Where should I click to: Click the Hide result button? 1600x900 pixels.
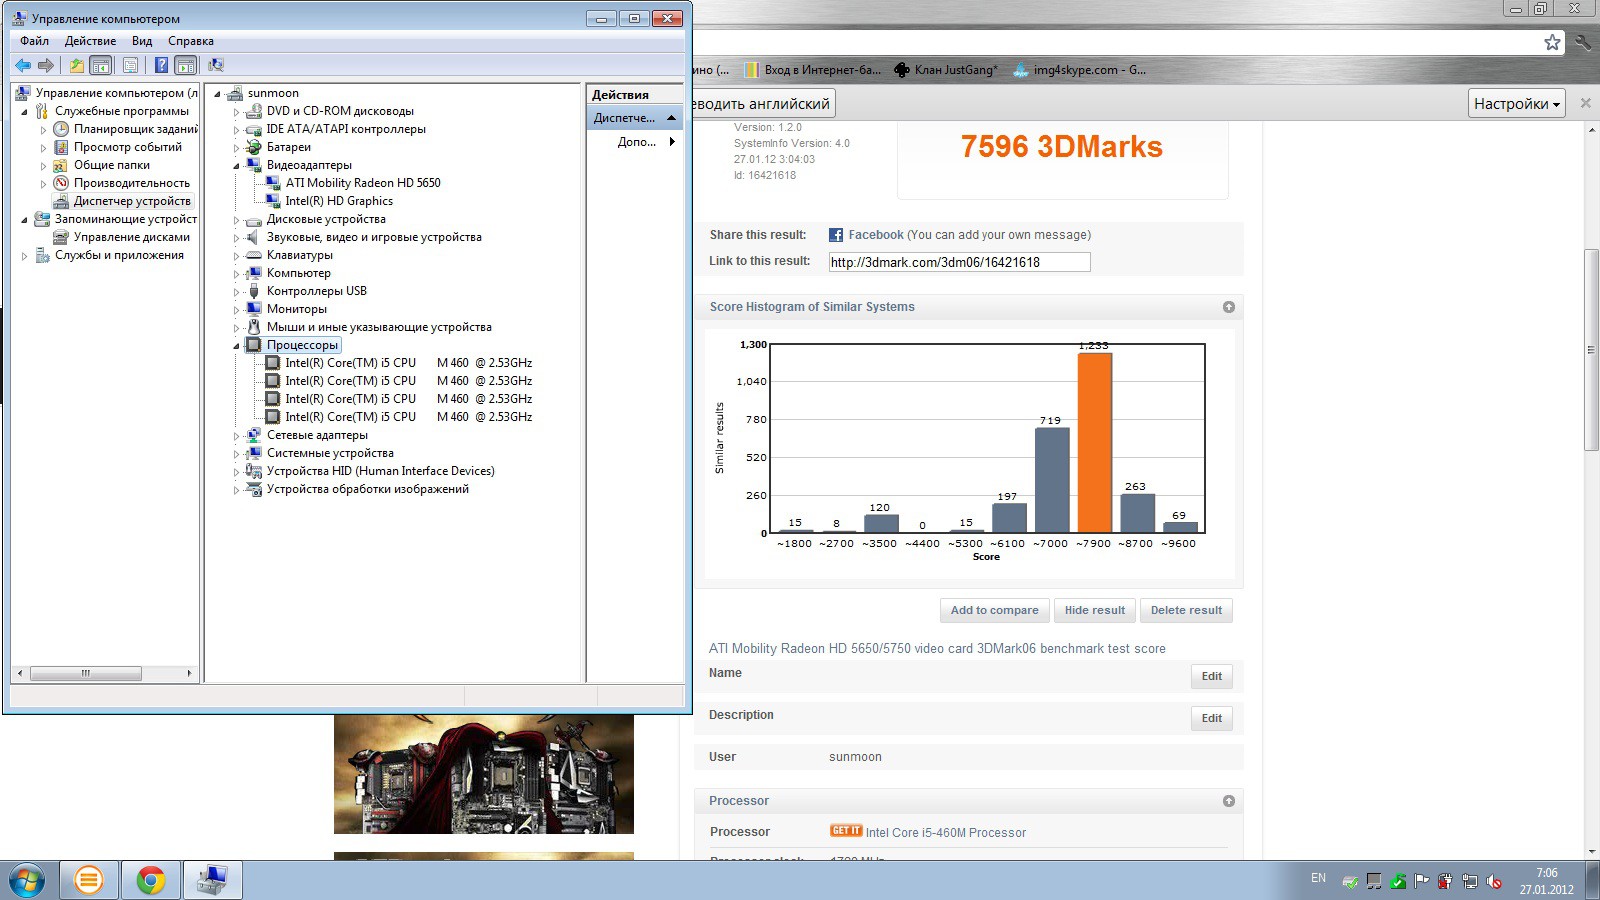coord(1094,610)
